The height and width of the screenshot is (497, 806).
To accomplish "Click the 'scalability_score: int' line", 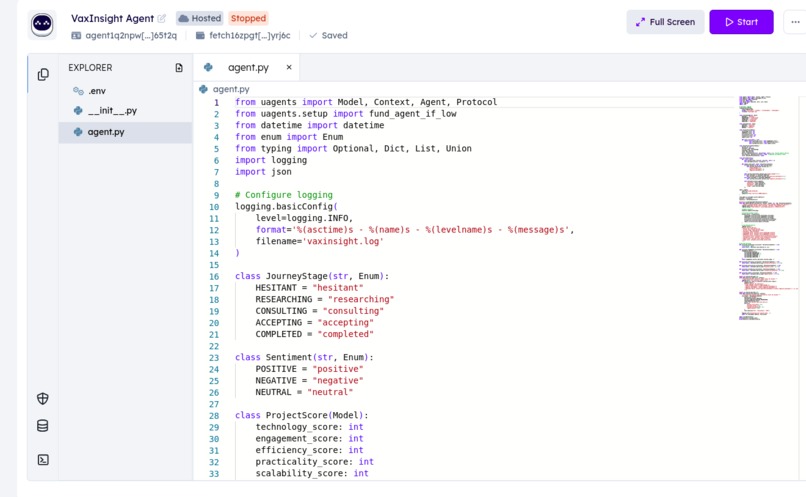I will pos(312,473).
